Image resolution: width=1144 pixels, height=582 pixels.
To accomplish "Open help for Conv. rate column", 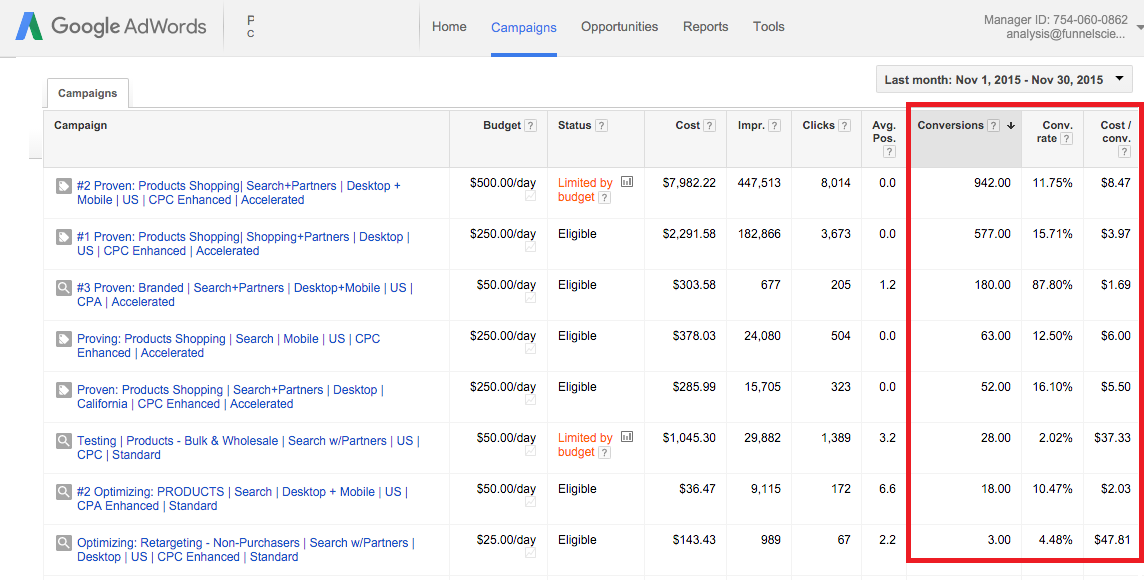I will pos(1066,139).
